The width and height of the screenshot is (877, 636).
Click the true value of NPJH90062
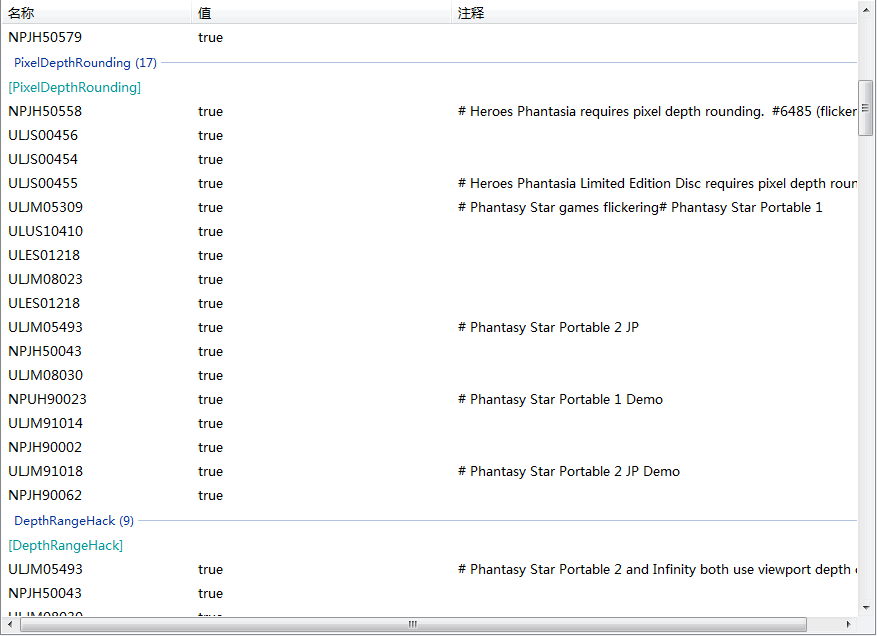[x=210, y=496]
